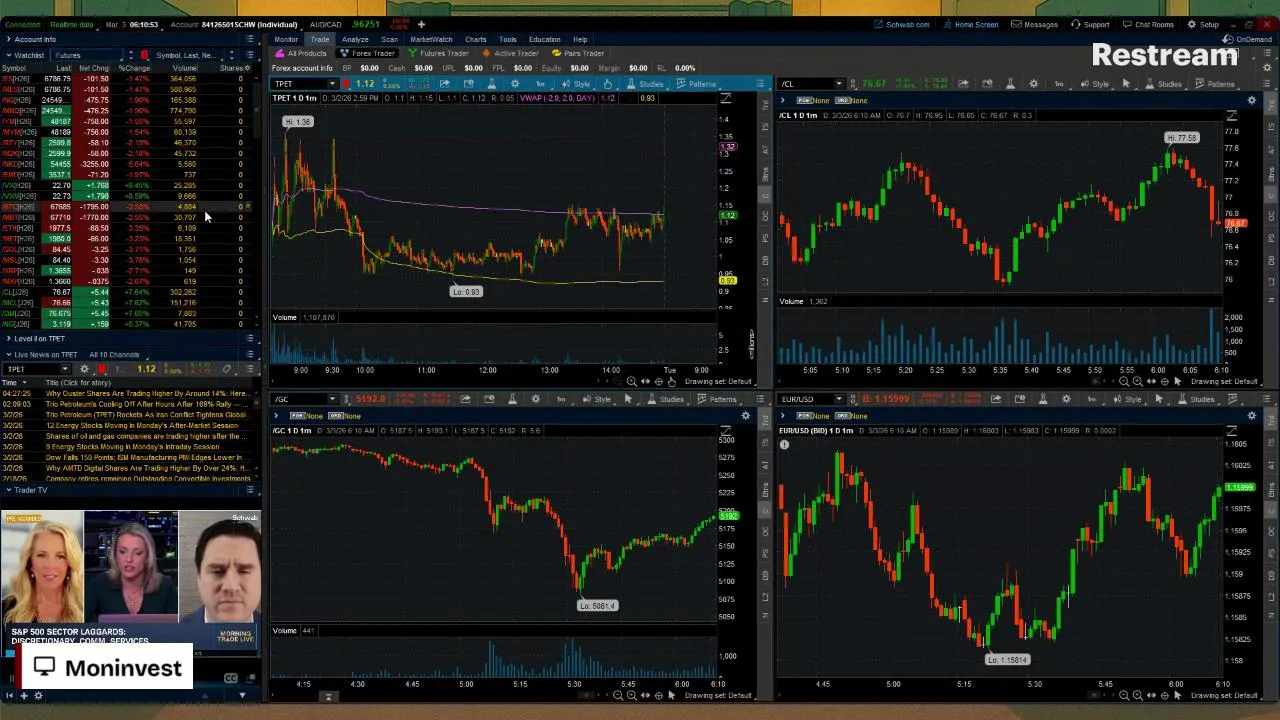The width and height of the screenshot is (1280, 720).
Task: Open the /GC chart settings gear
Action: (535, 399)
